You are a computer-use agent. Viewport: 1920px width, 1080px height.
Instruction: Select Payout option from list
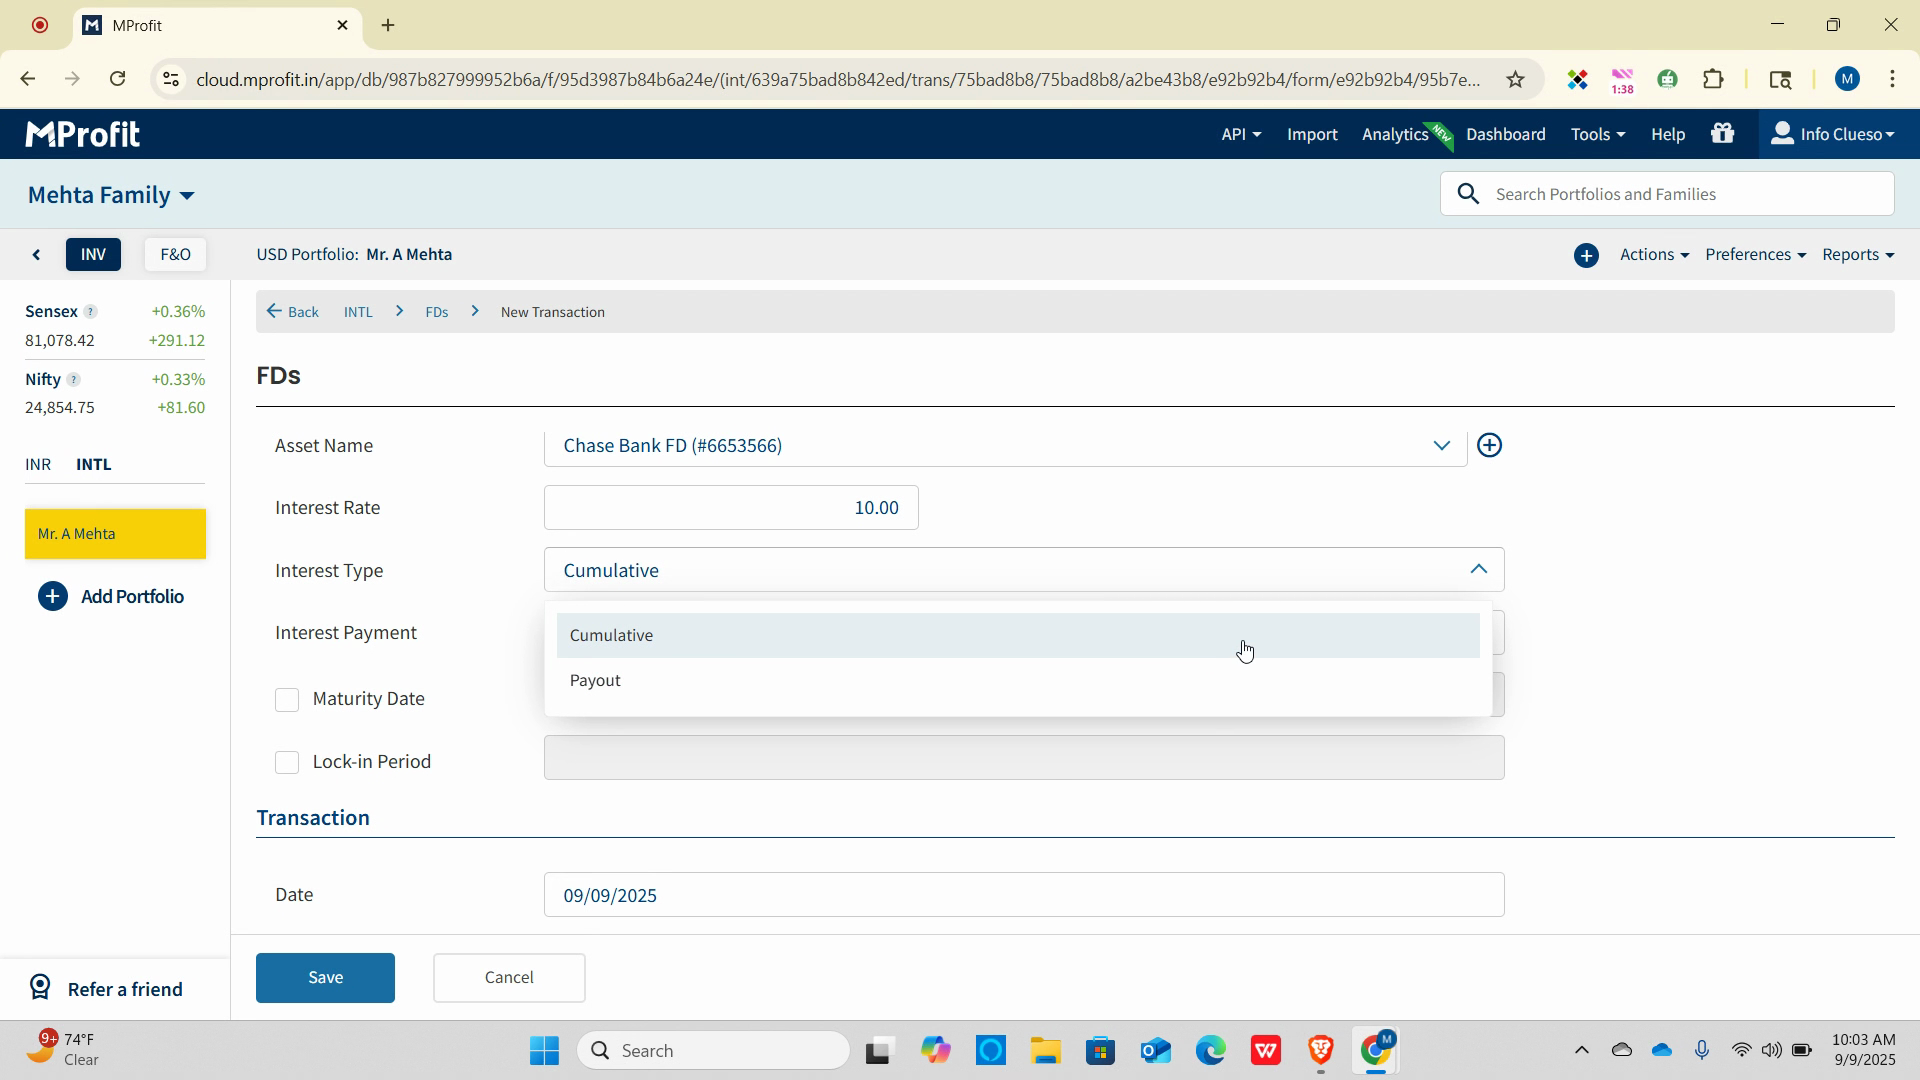click(596, 681)
